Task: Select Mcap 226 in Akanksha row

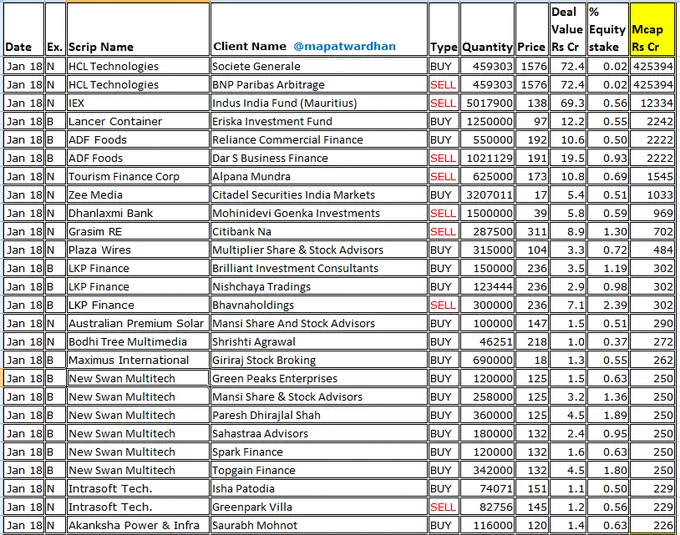Action: pos(652,525)
